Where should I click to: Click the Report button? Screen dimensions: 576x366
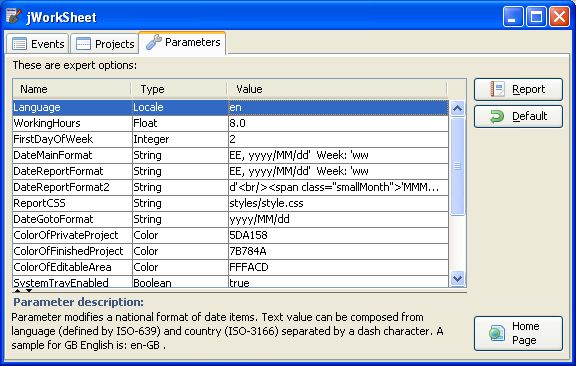tap(518, 89)
